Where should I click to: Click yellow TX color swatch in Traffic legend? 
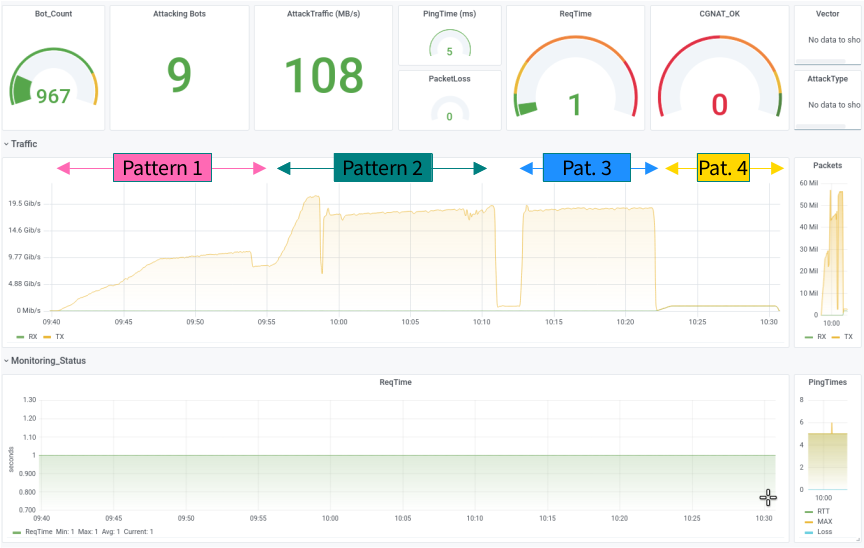47,337
